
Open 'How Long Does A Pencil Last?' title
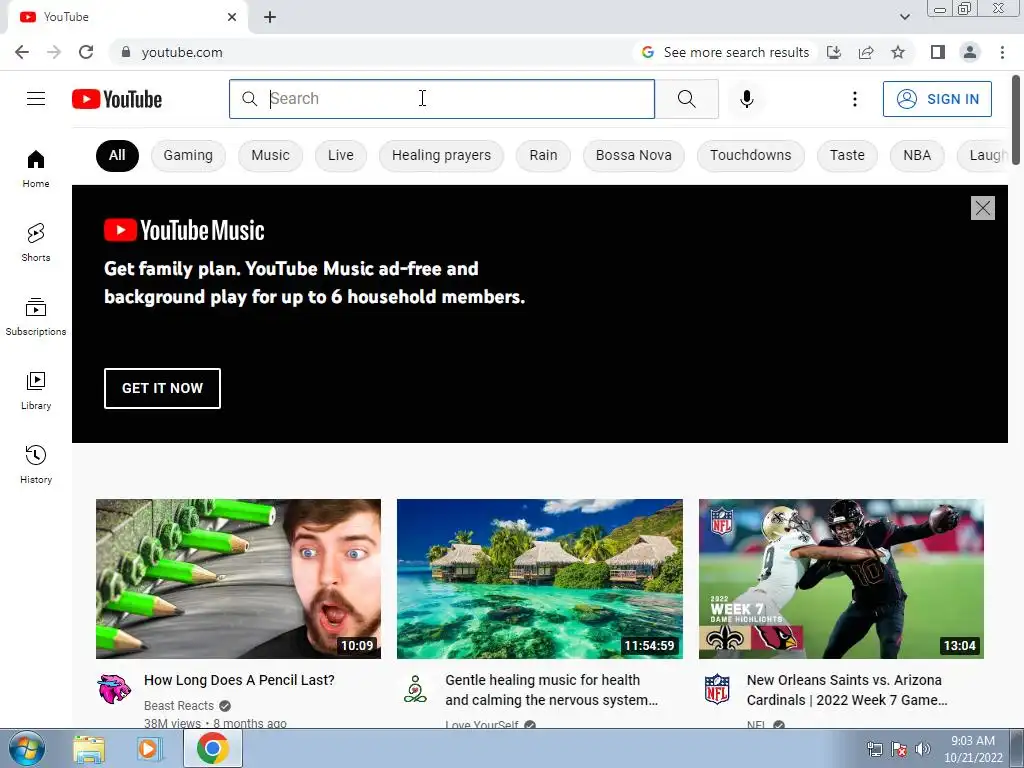[x=239, y=680]
